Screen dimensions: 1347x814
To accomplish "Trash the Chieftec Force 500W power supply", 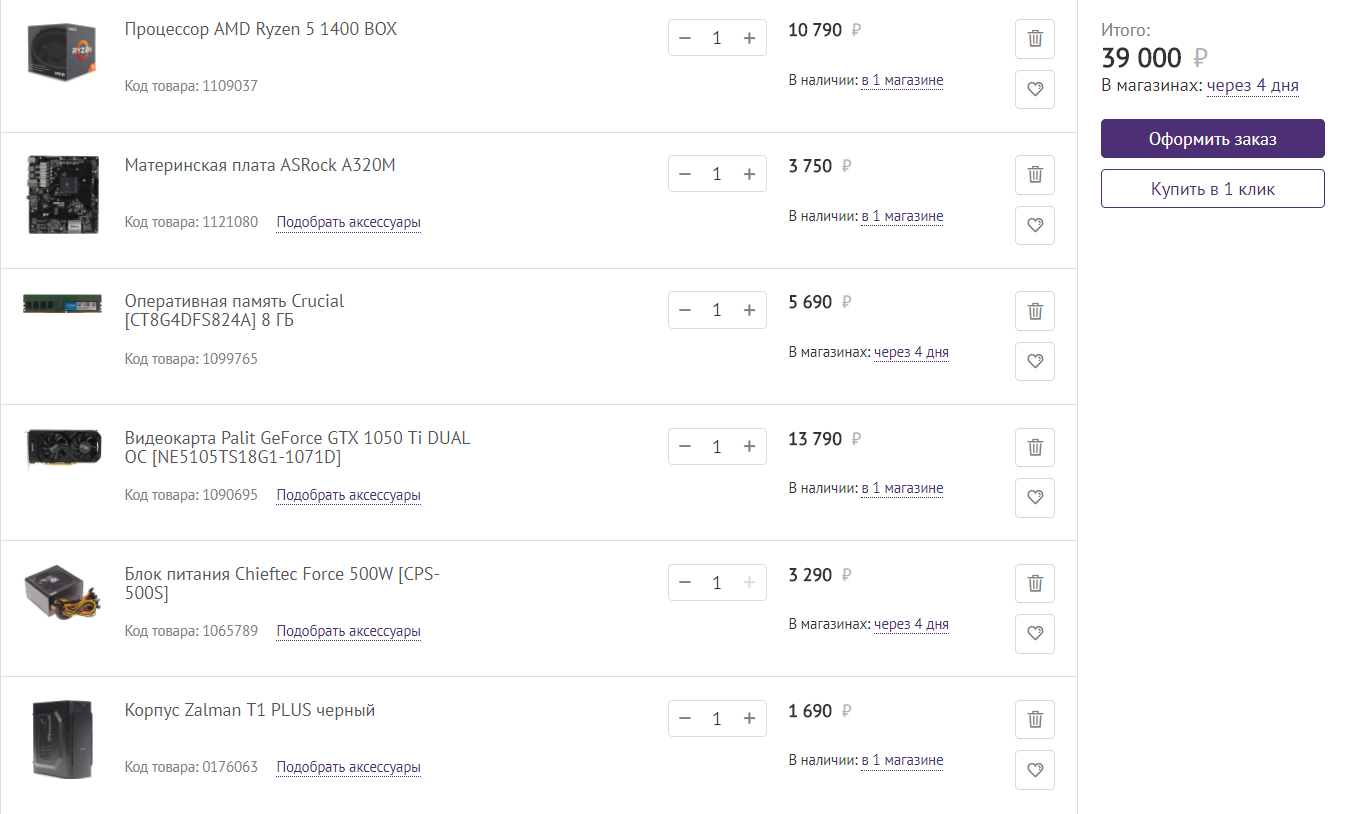I will coord(1035,583).
